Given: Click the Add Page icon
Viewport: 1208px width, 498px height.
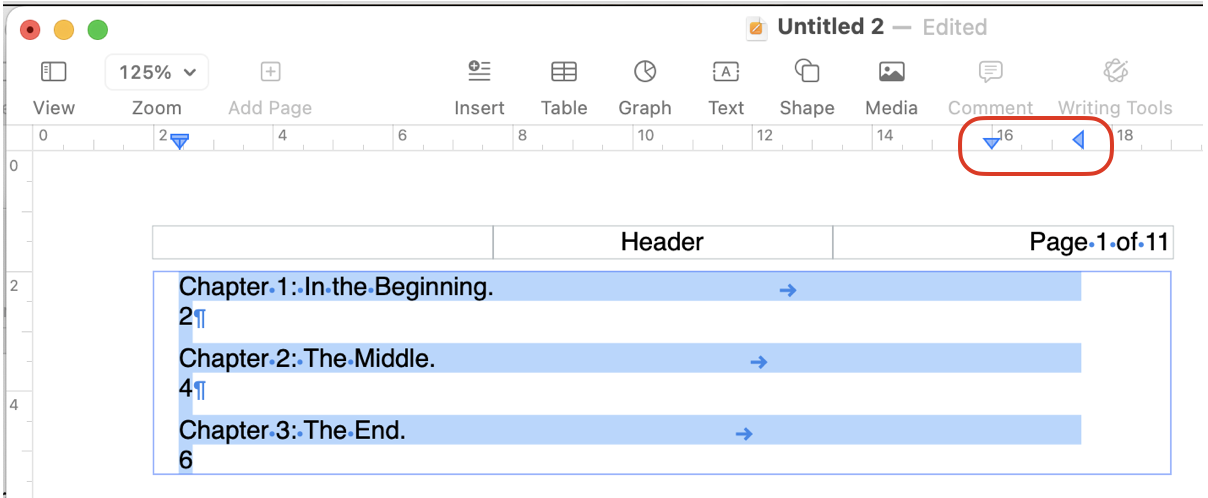Looking at the screenshot, I should point(270,72).
